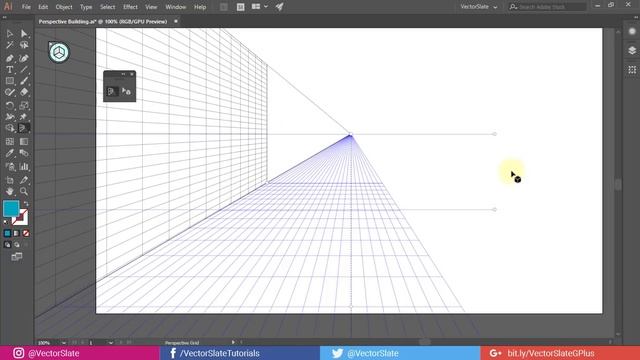Select the Gradient tool
This screenshot has height=360, width=640.
pos(24,142)
